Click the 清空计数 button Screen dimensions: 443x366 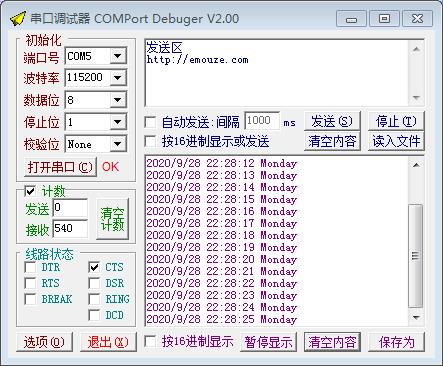[112, 219]
